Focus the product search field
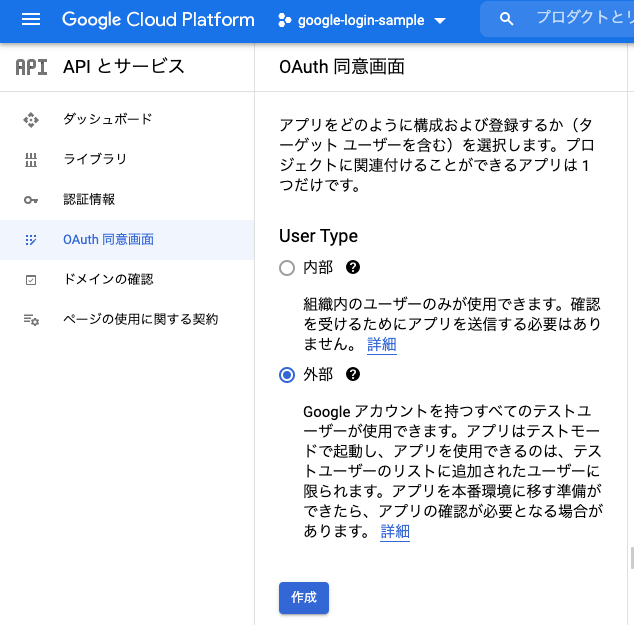The width and height of the screenshot is (634, 625). click(557, 19)
